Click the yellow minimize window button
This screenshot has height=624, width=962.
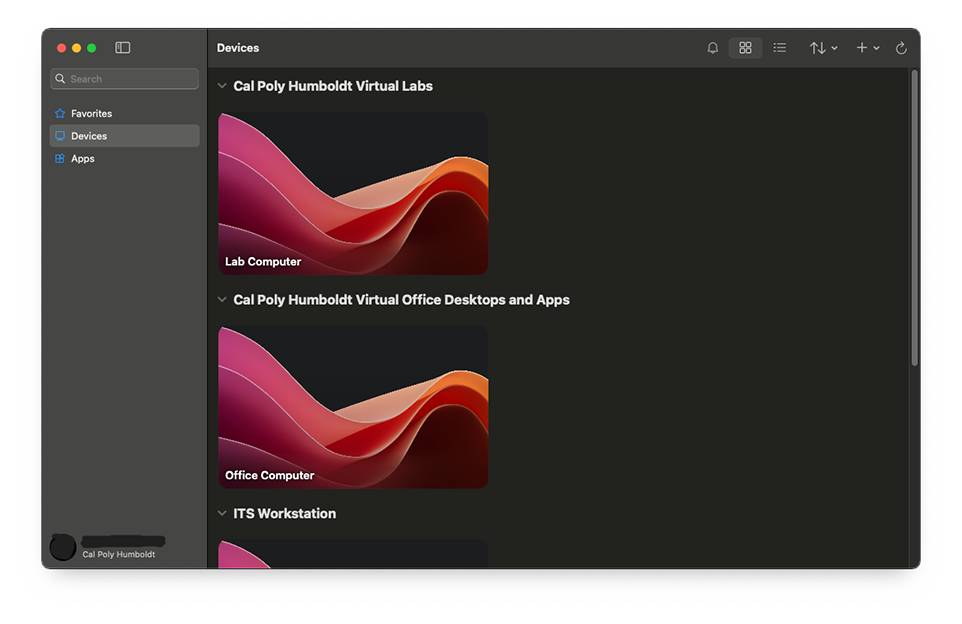[76, 48]
